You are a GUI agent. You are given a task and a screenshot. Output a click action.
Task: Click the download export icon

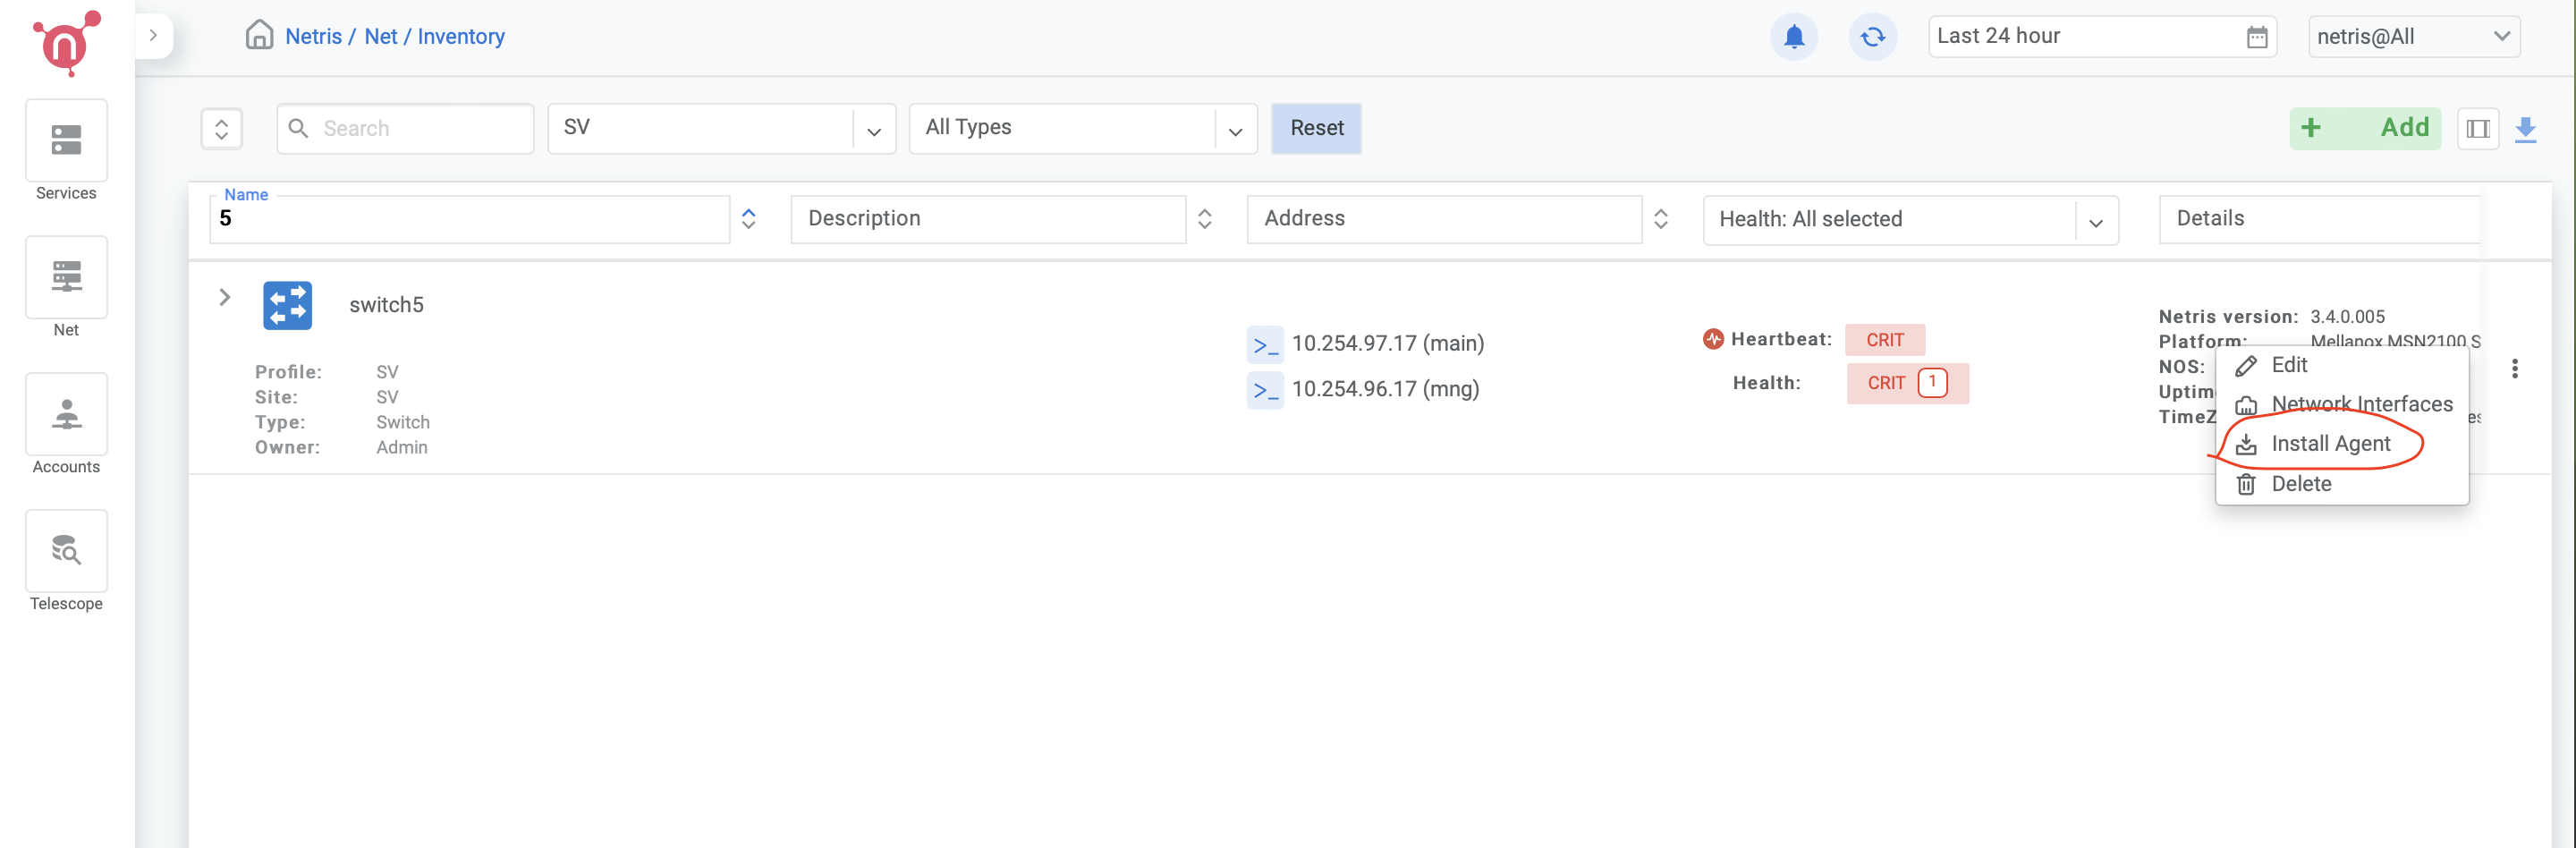click(x=2525, y=129)
